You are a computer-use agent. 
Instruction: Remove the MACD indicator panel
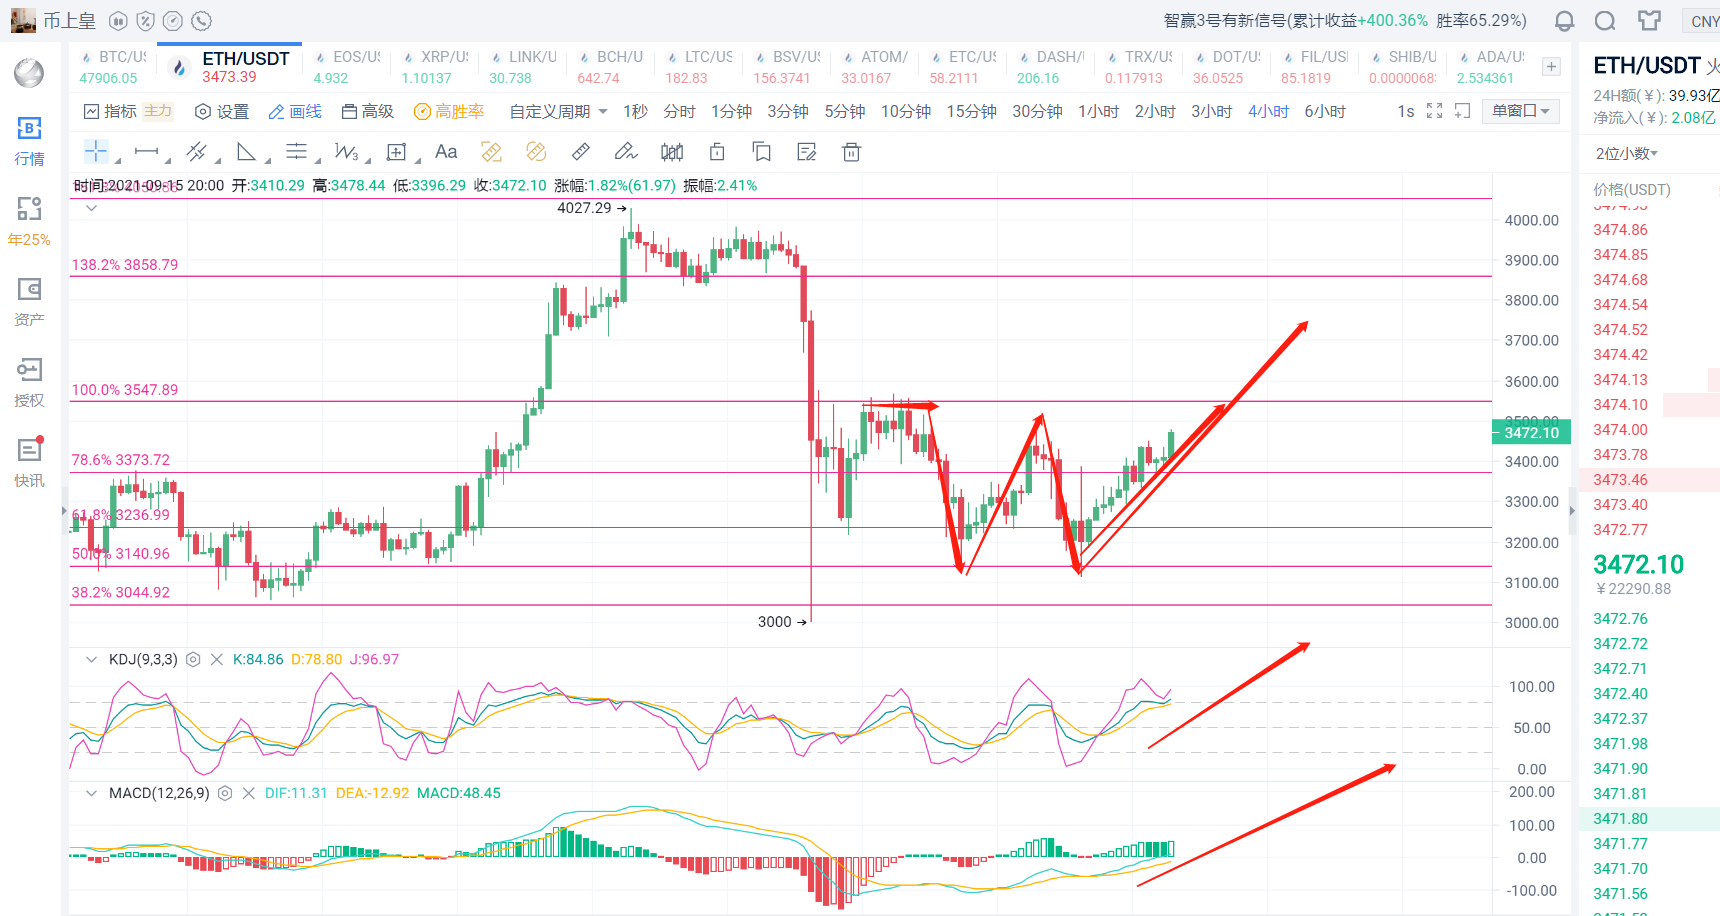tap(249, 793)
